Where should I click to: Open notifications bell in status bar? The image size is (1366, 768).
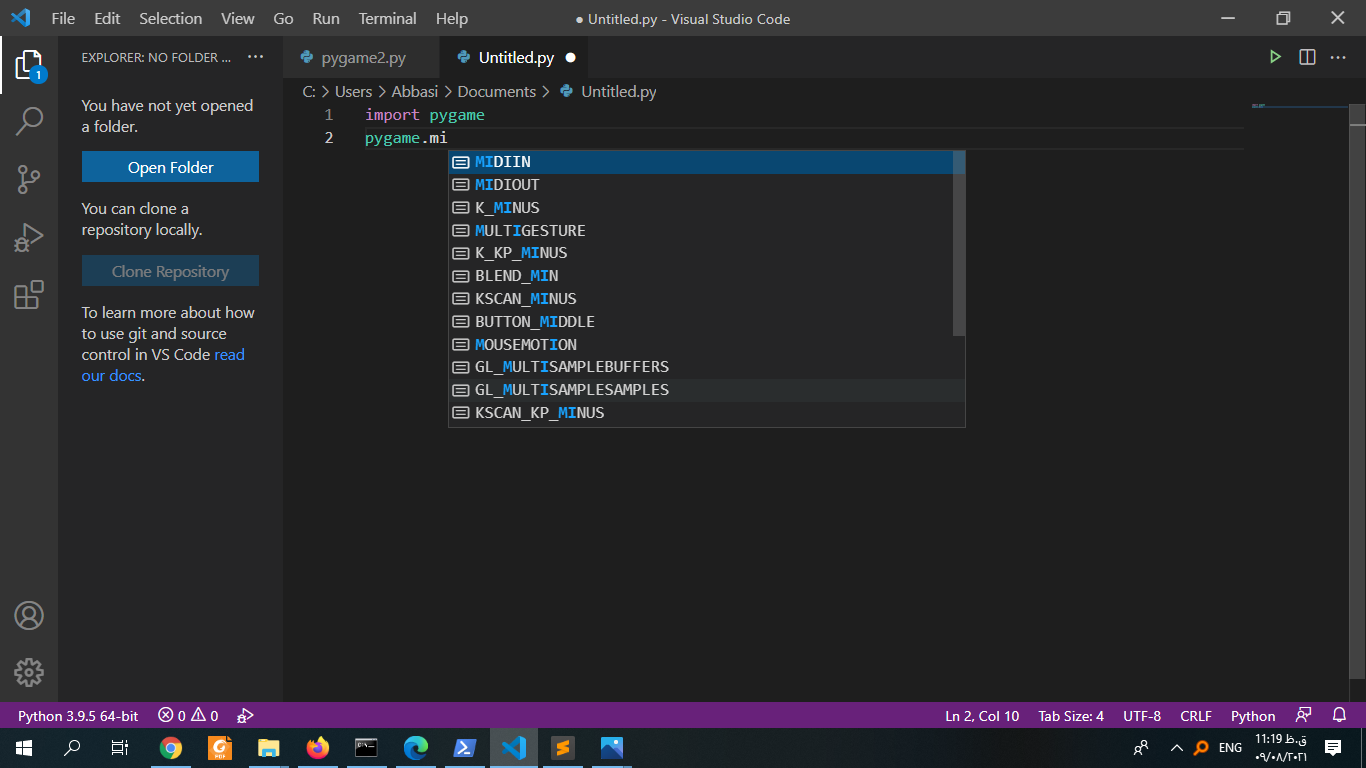click(x=1340, y=716)
